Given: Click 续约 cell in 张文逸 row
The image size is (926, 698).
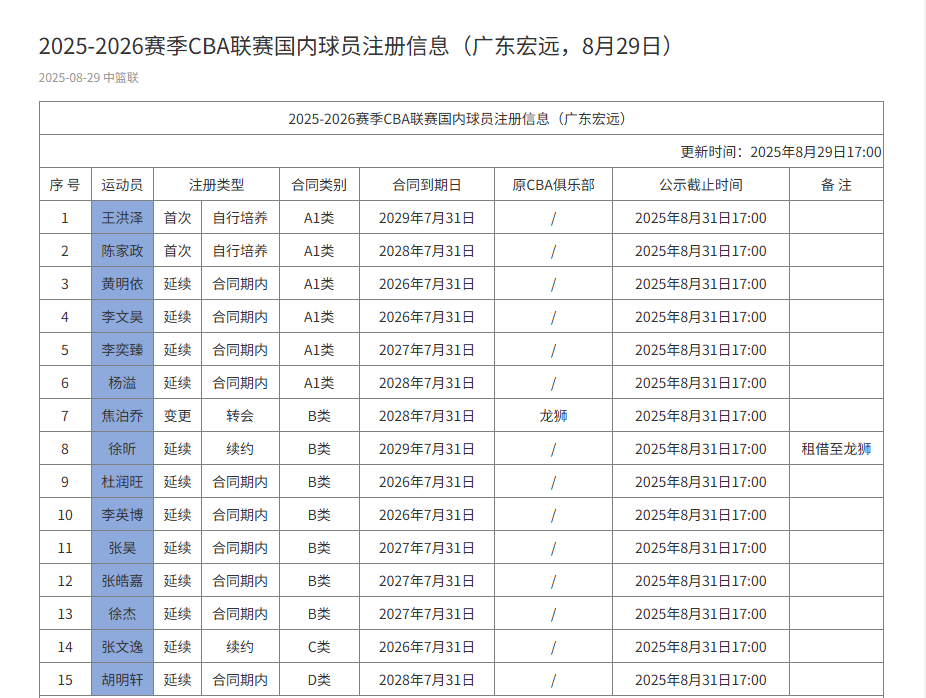Looking at the screenshot, I should pos(240,647).
